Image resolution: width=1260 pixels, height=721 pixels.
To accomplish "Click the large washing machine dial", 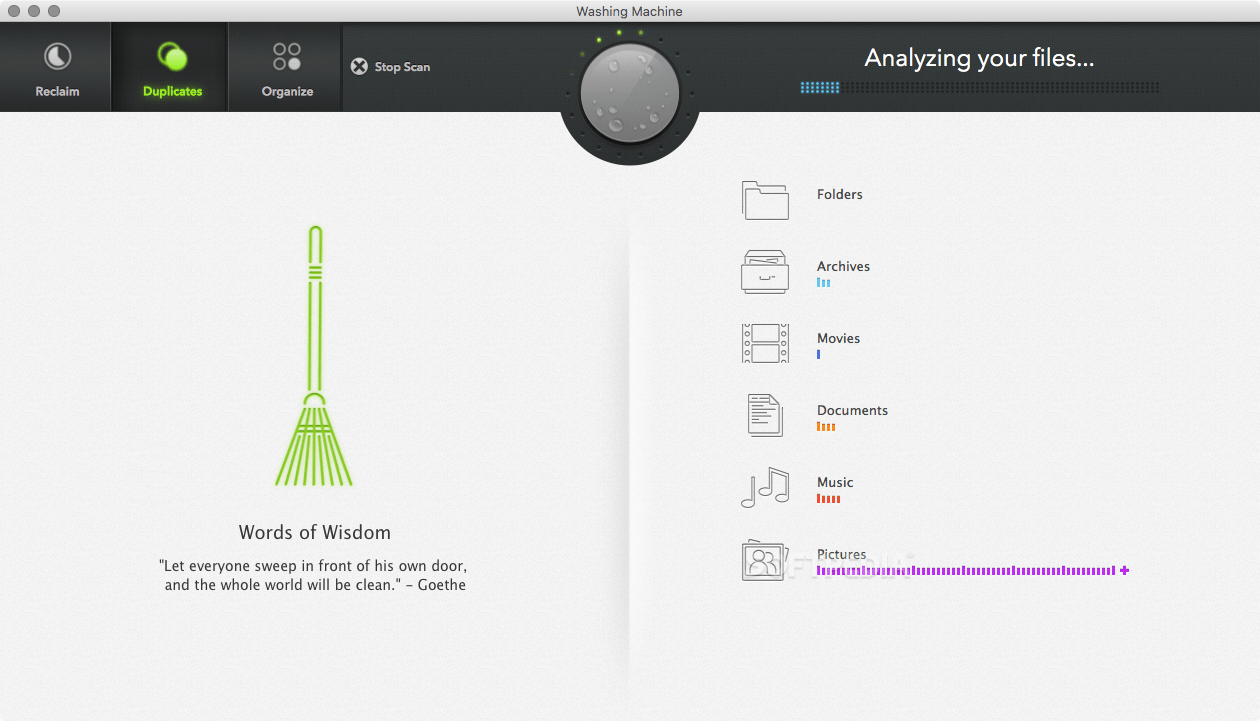I will coord(628,92).
